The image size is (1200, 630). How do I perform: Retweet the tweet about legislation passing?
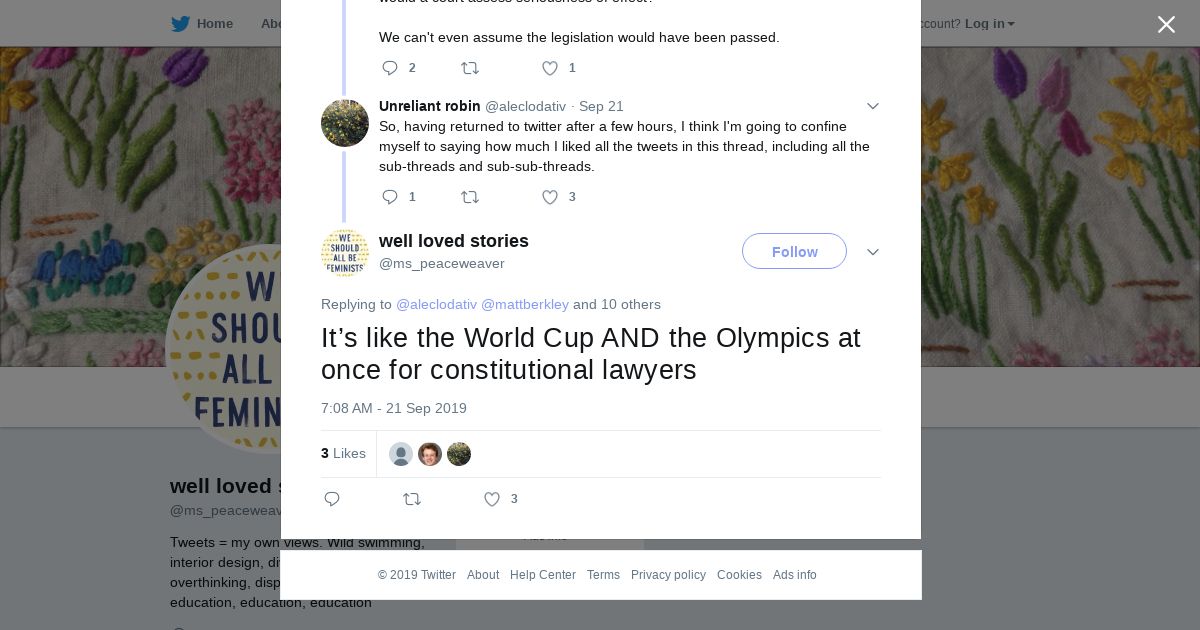pyautogui.click(x=470, y=68)
